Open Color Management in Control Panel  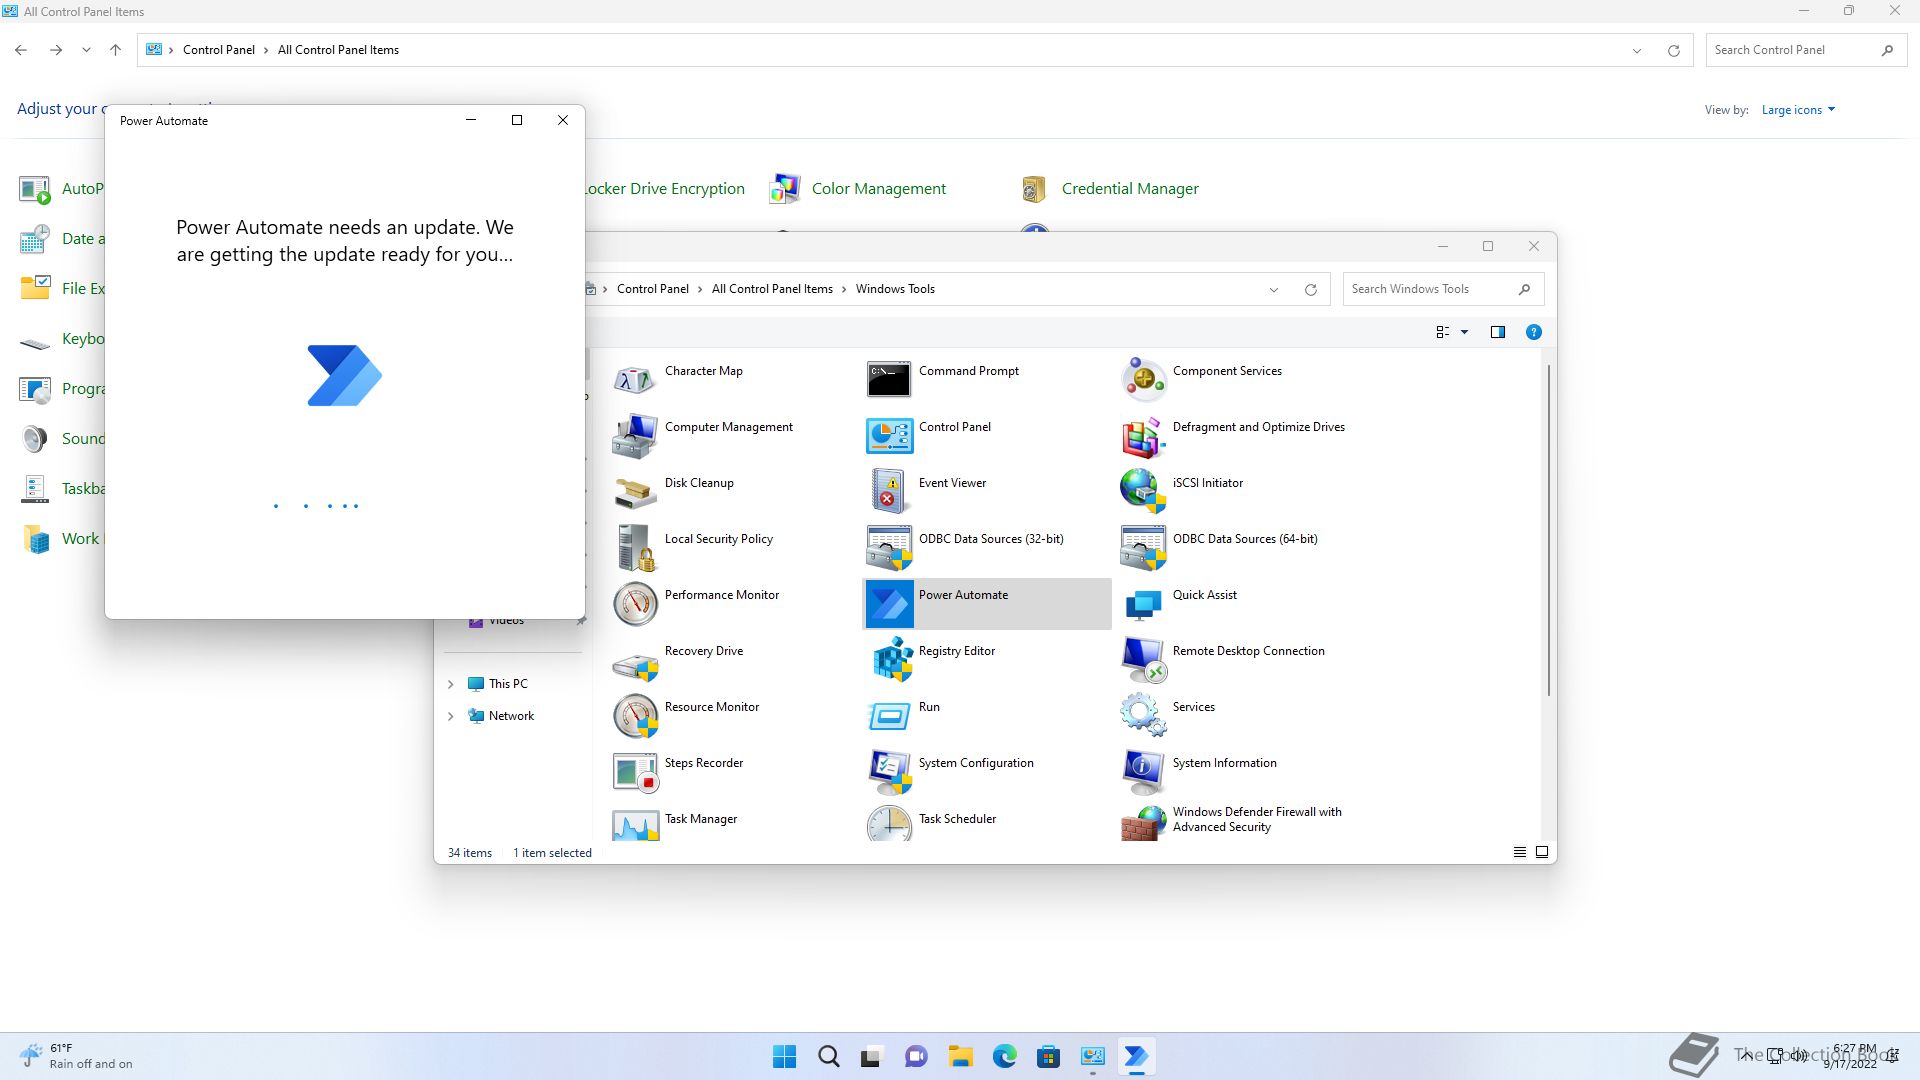coord(878,188)
